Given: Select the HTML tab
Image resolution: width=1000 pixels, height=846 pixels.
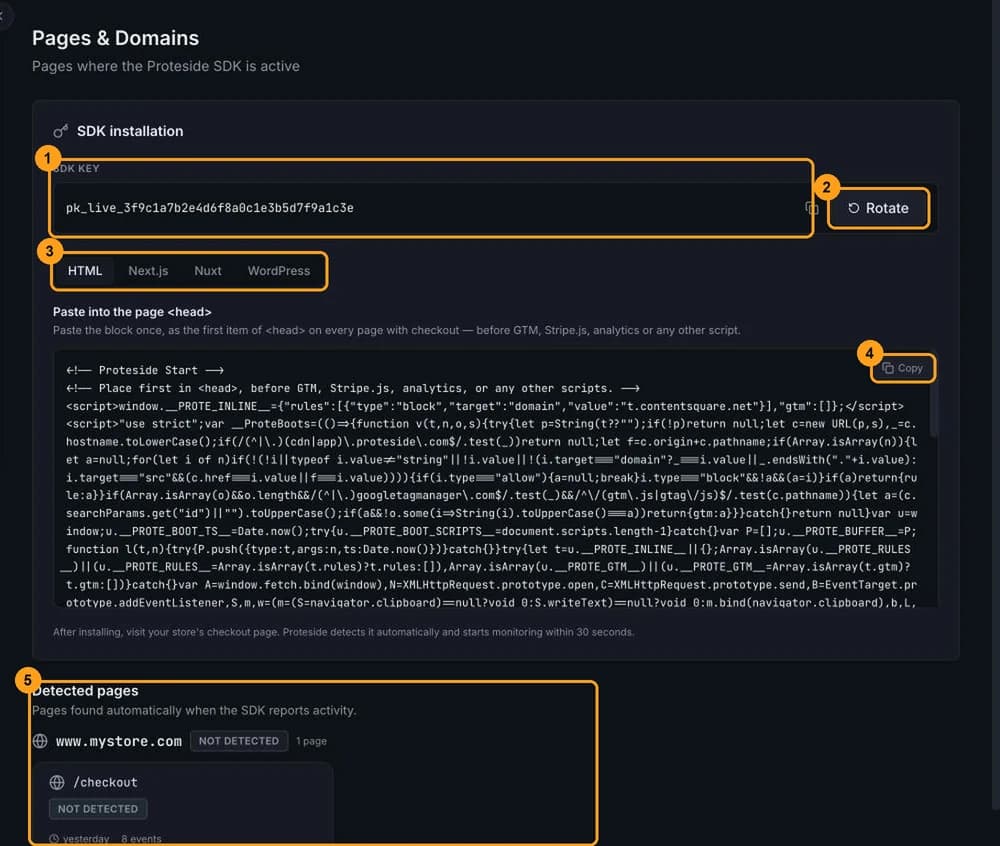Looking at the screenshot, I should (85, 270).
